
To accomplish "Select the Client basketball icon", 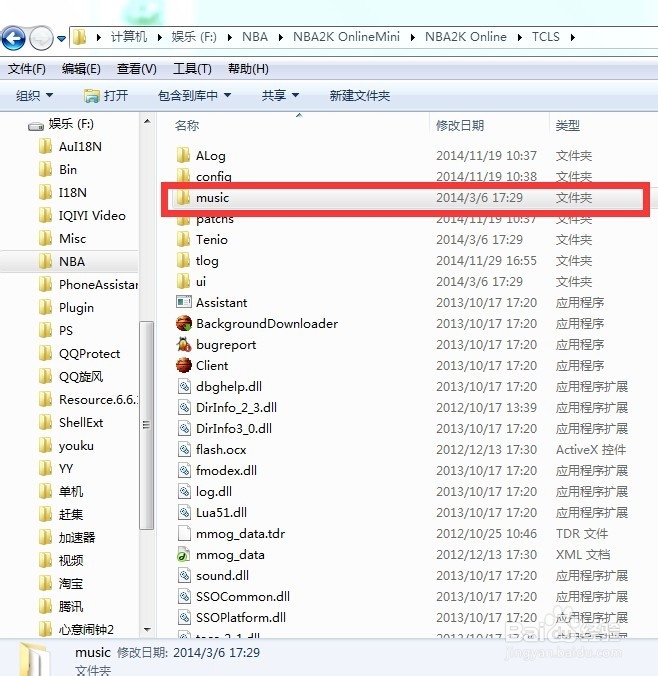I will 184,365.
